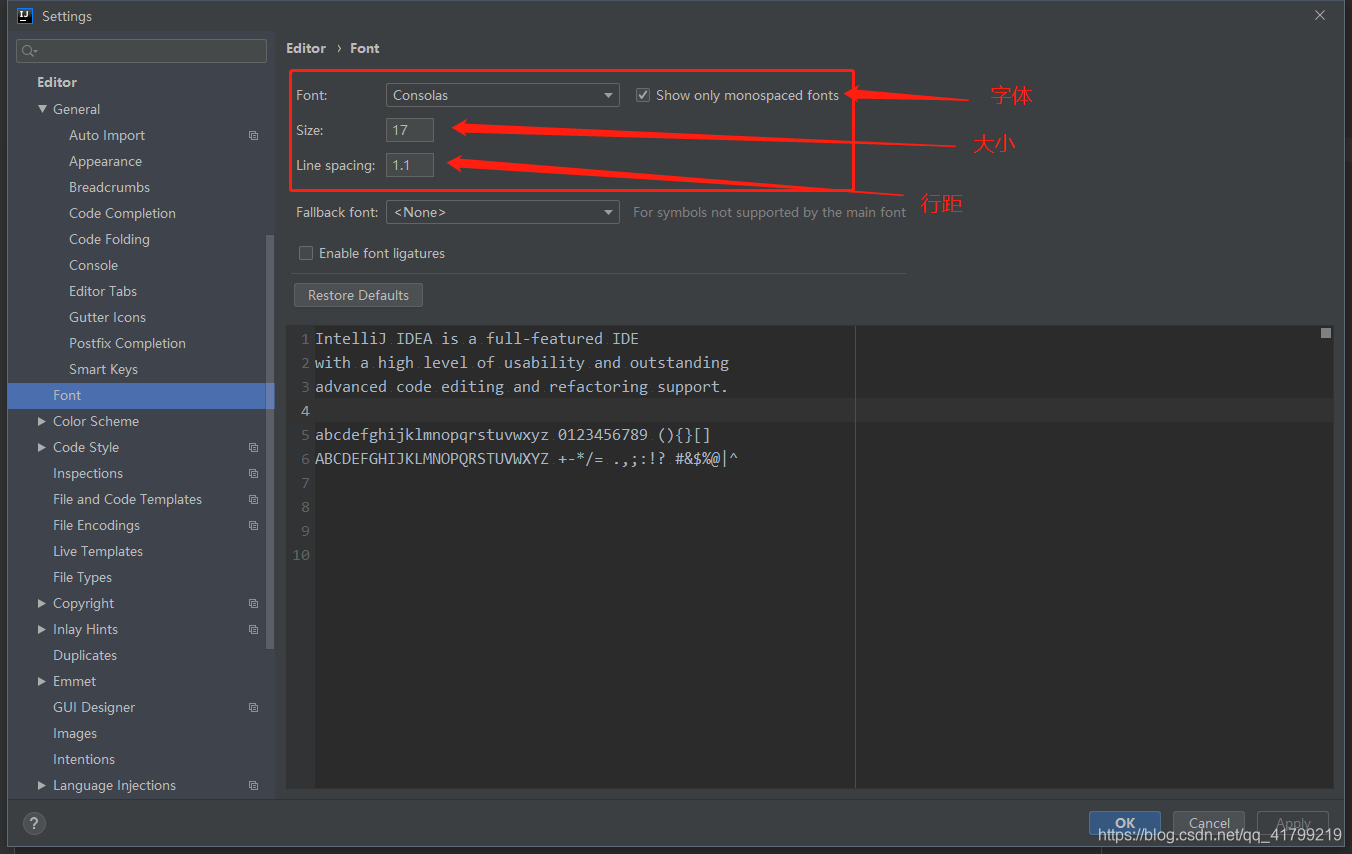This screenshot has height=854, width=1352.
Task: Select Appearance settings page
Action: pos(105,161)
